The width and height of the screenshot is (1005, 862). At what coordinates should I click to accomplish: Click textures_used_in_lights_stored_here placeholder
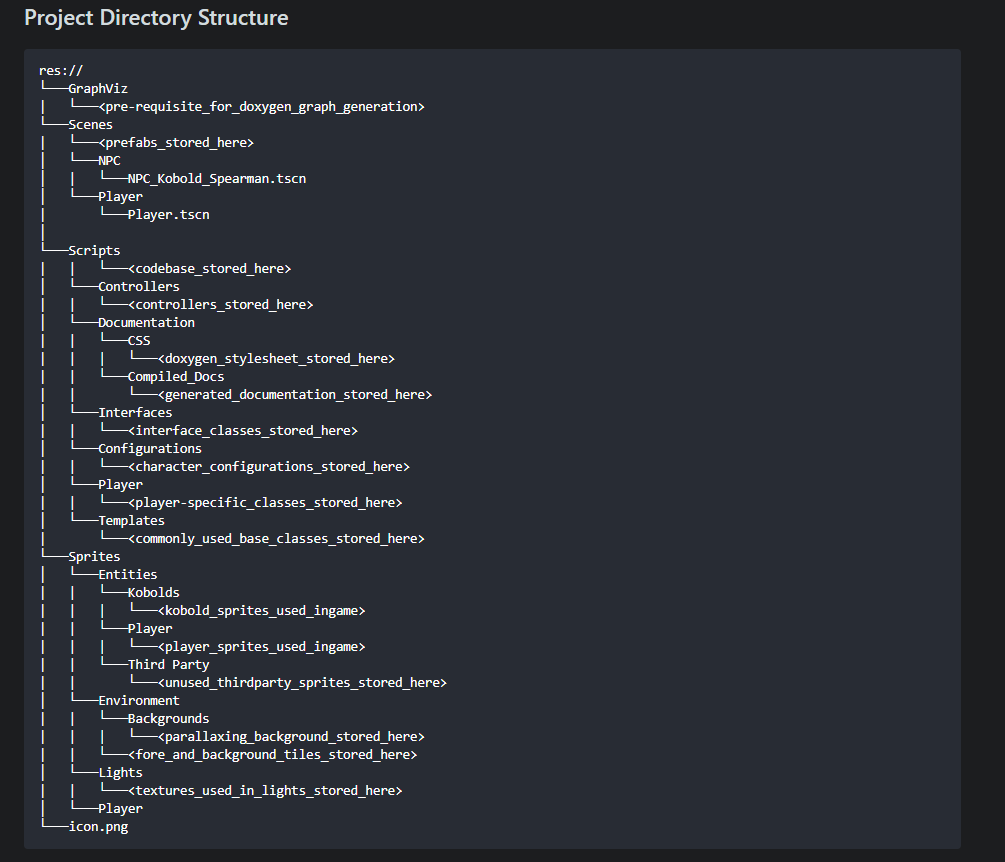(x=265, y=791)
